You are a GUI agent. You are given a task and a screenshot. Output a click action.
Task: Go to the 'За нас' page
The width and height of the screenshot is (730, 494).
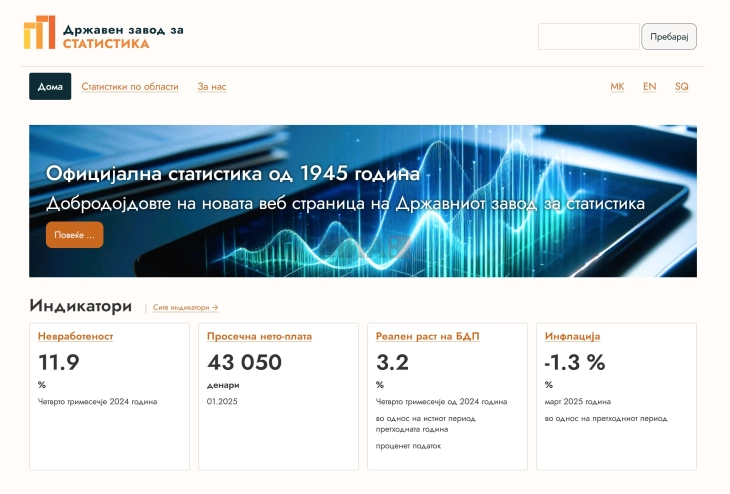tap(212, 87)
